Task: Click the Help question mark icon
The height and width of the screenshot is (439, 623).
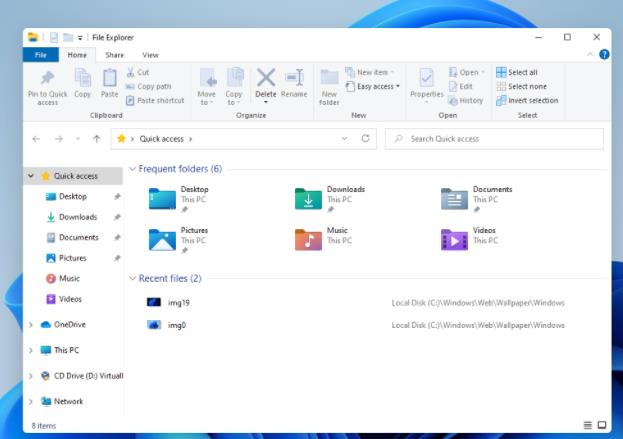Action: click(x=604, y=54)
